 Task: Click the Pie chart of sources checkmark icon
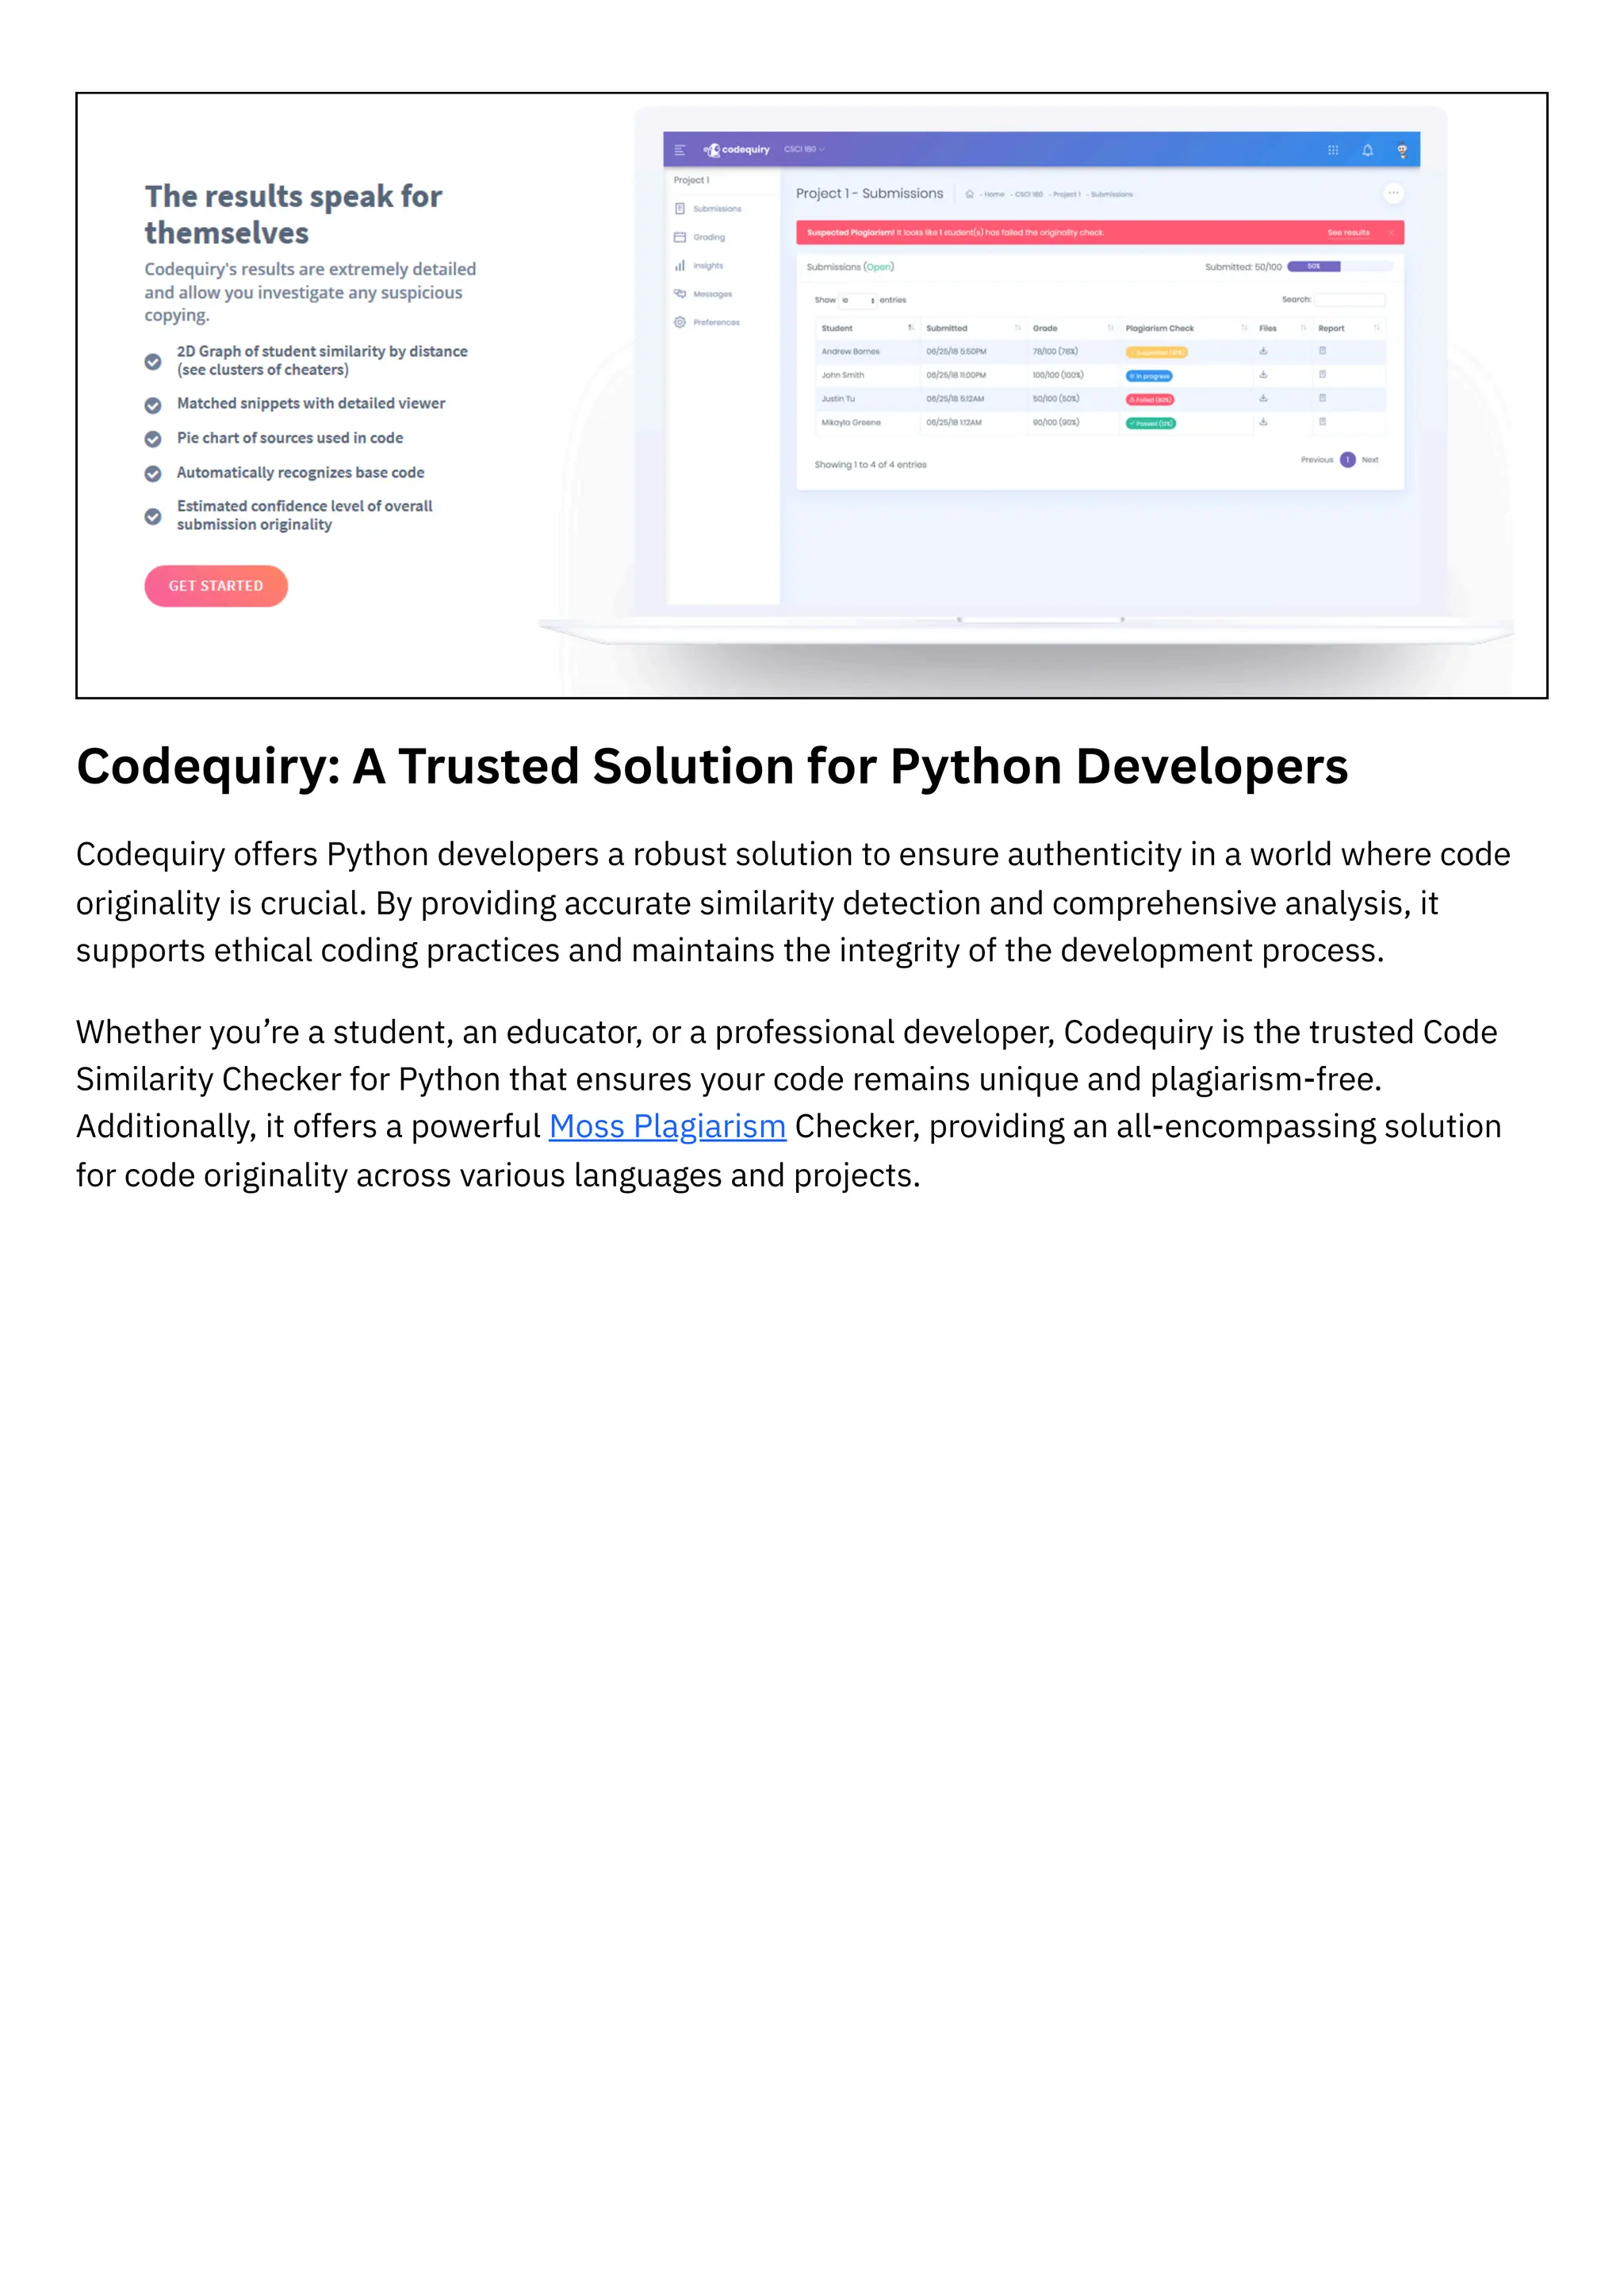(x=153, y=439)
